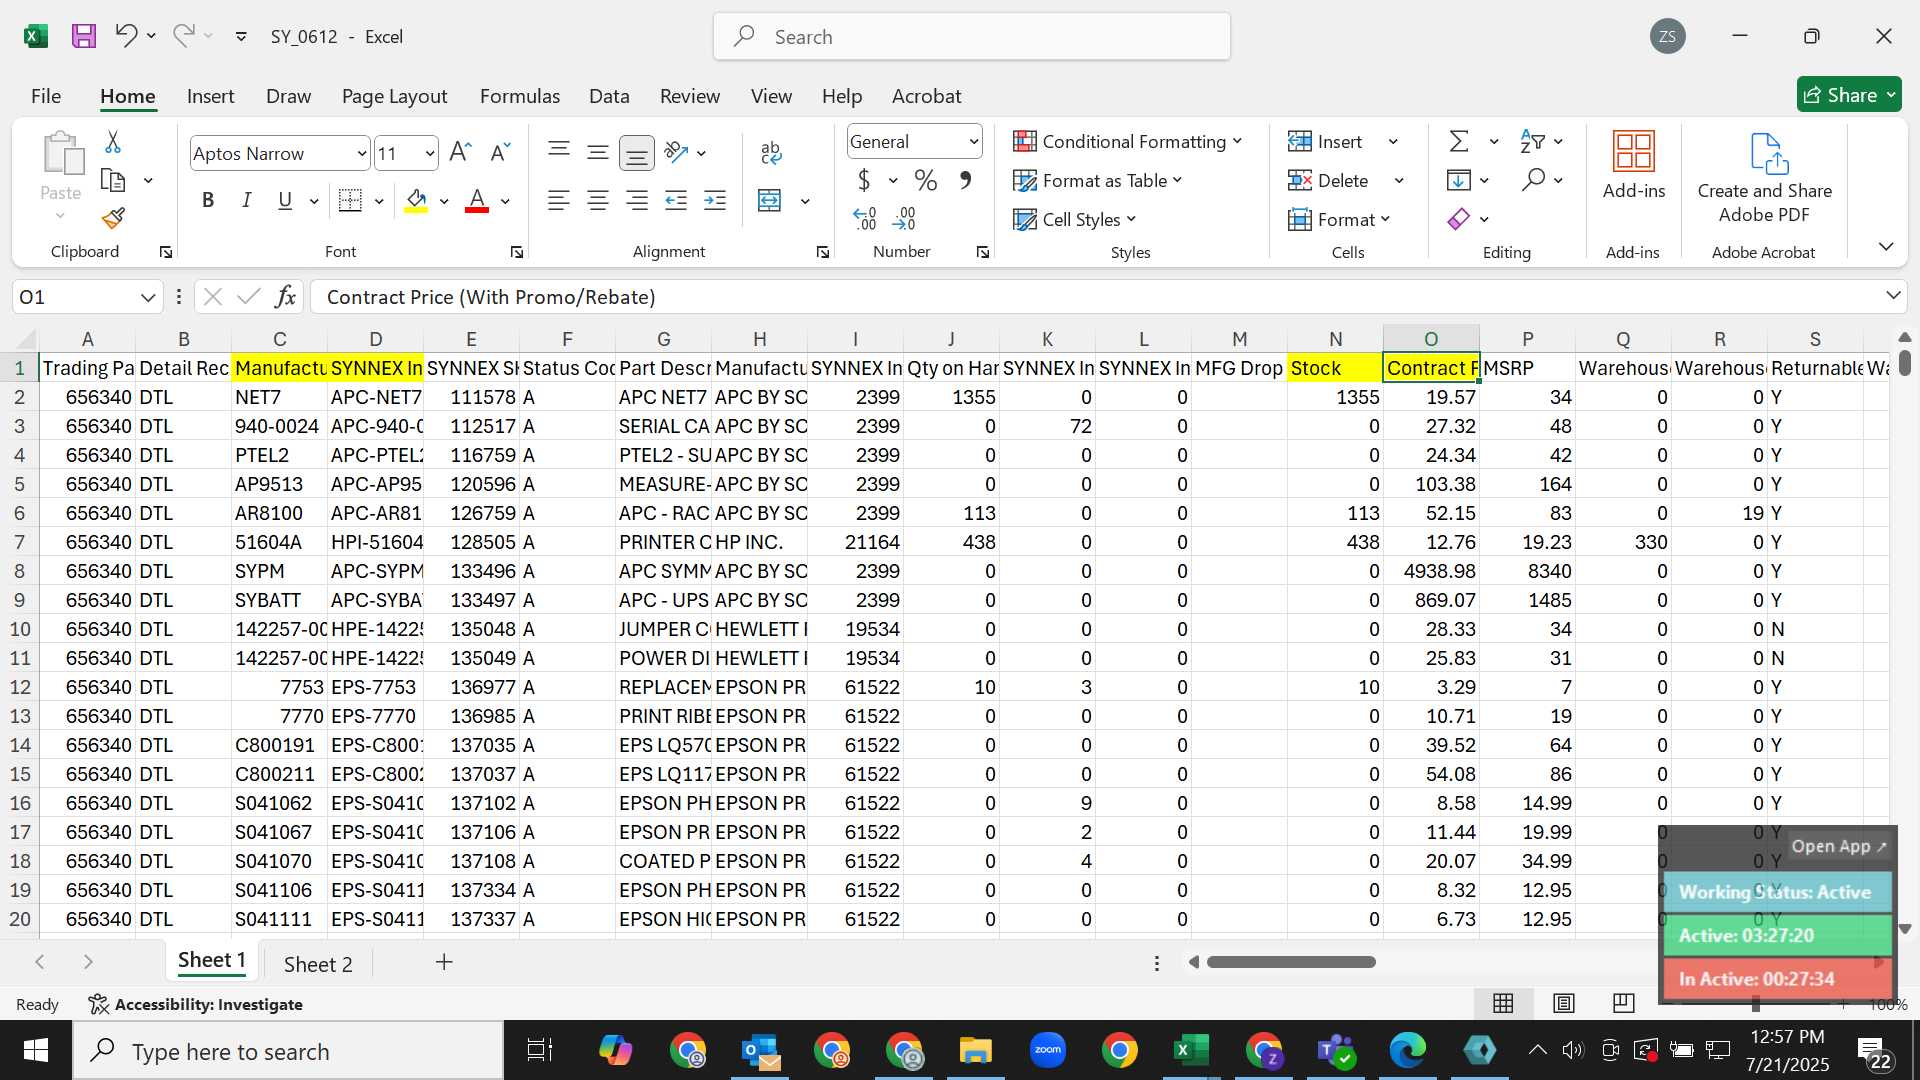Toggle Underline formatting
1920x1080 pixels.
click(285, 201)
